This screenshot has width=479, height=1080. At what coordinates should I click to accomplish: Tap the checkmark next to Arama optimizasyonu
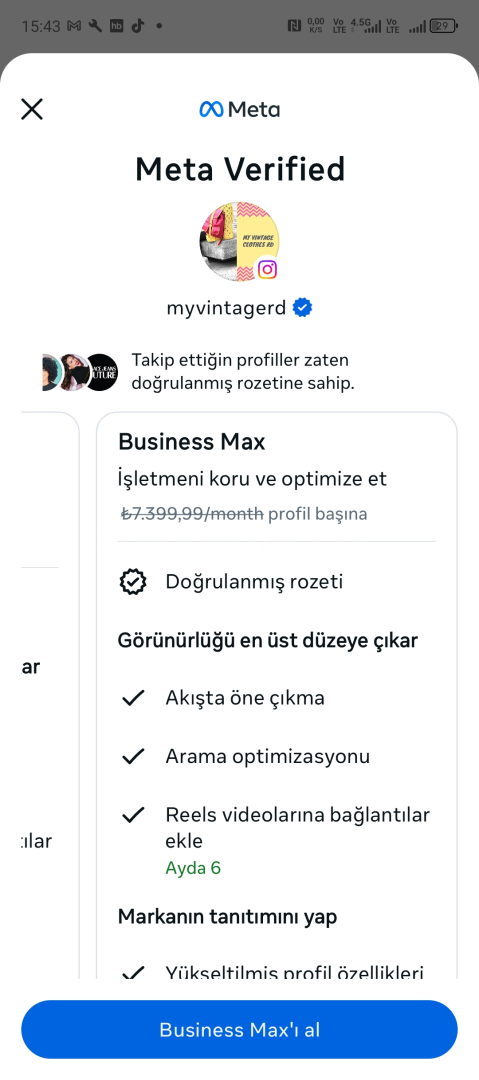point(133,756)
